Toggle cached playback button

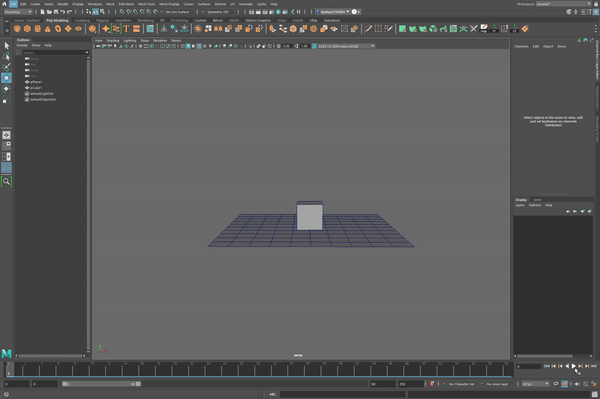(x=564, y=384)
